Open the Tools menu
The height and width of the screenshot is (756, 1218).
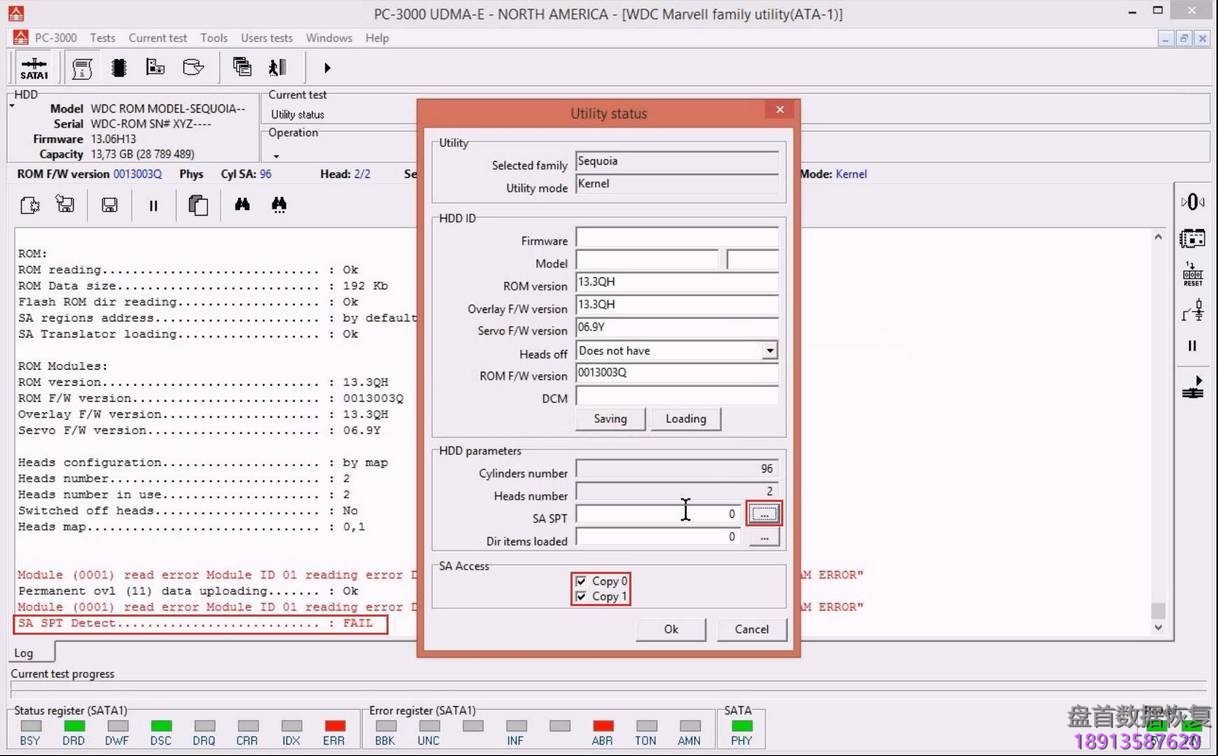tap(213, 38)
